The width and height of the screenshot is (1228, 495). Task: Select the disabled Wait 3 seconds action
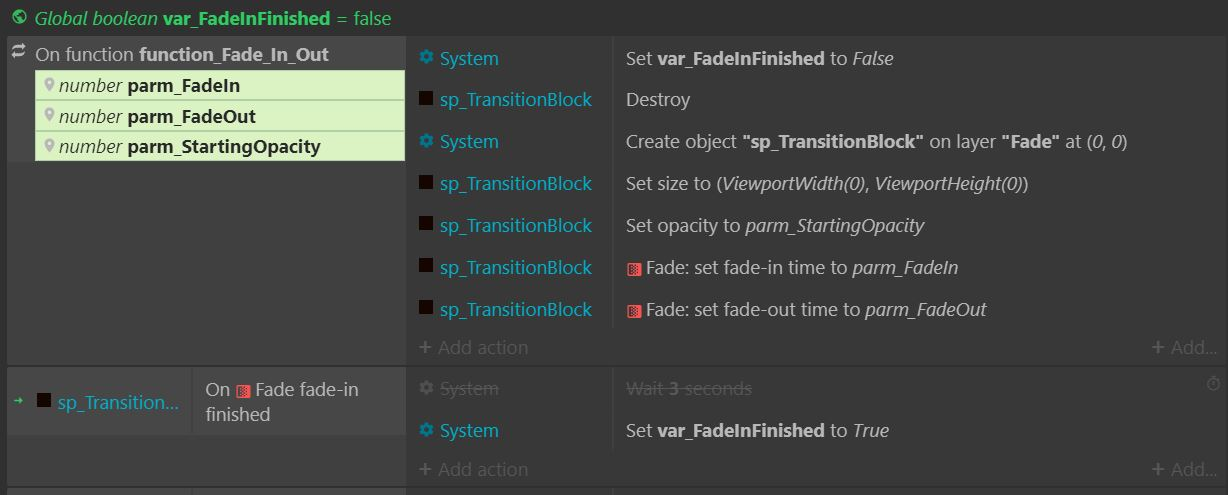click(x=688, y=388)
